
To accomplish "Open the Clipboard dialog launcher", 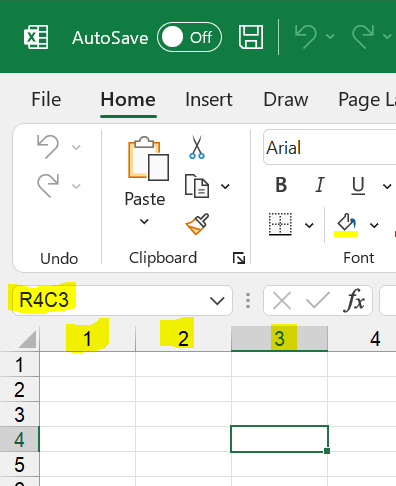I will pos(239,258).
